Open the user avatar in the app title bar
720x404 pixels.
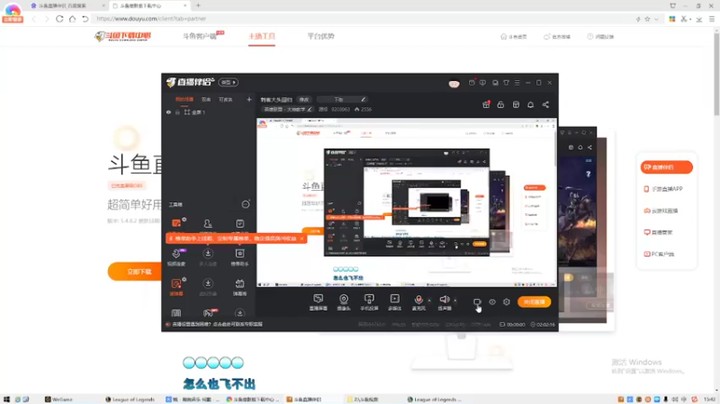click(454, 84)
